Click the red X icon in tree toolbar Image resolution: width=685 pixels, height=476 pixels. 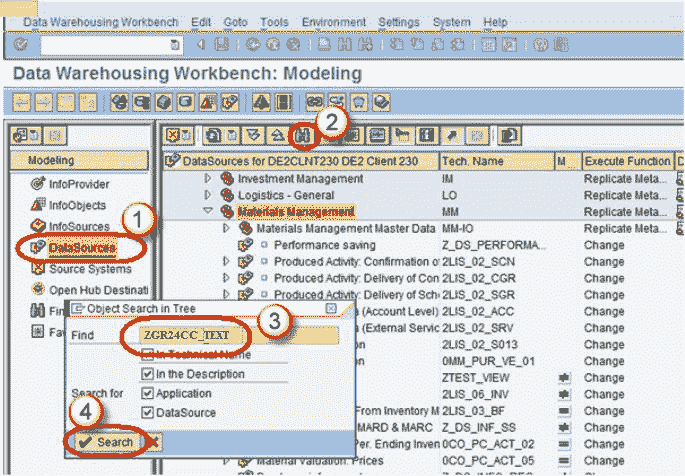tap(173, 136)
